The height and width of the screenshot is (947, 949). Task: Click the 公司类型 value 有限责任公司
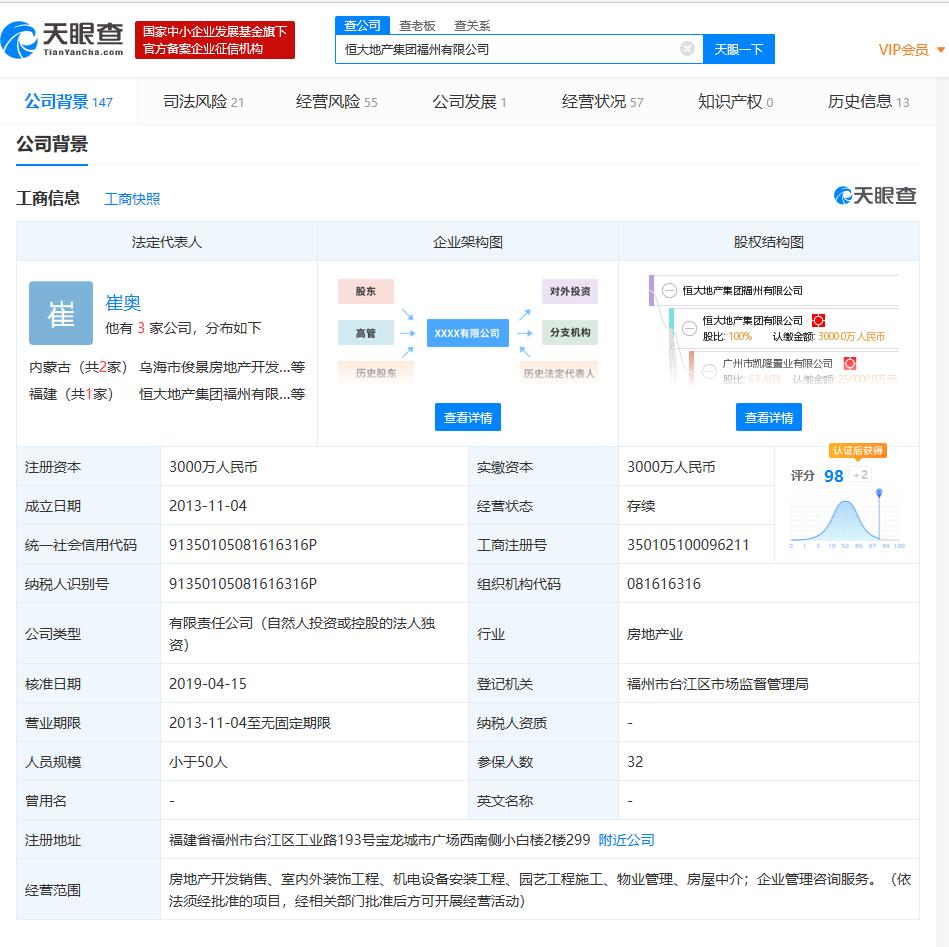[302, 634]
